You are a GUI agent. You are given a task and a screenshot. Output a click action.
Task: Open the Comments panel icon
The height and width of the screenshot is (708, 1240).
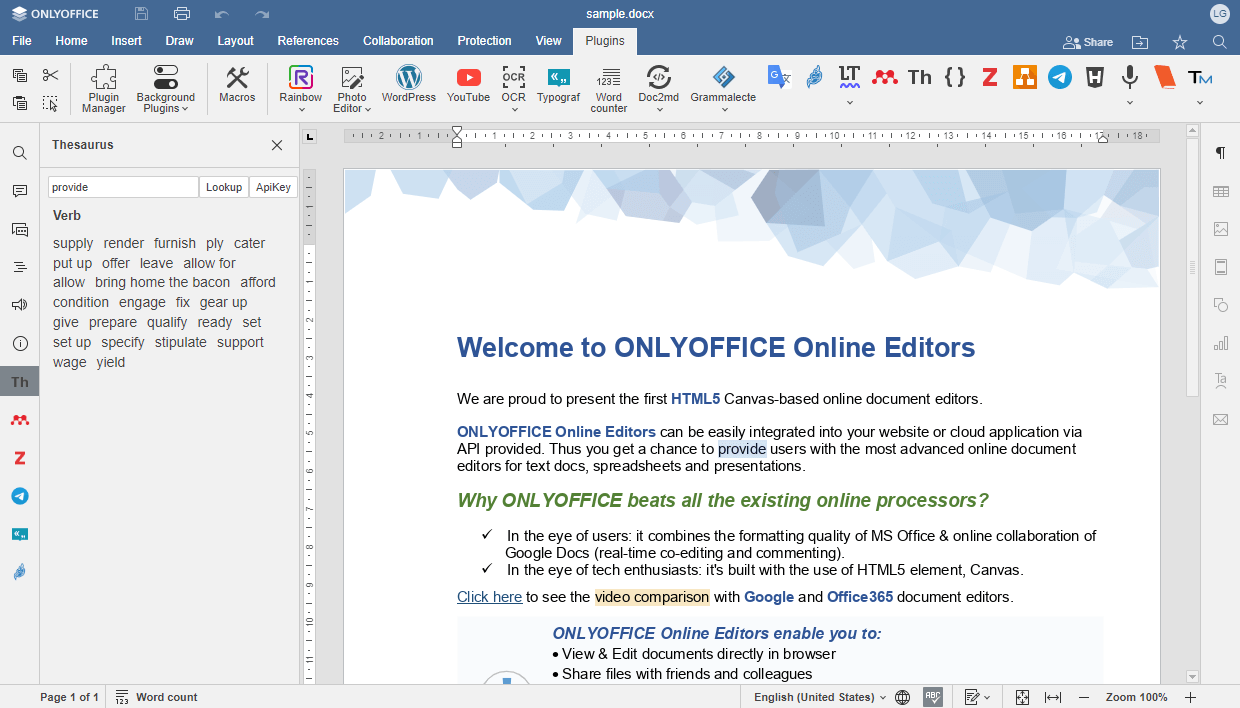tap(20, 191)
